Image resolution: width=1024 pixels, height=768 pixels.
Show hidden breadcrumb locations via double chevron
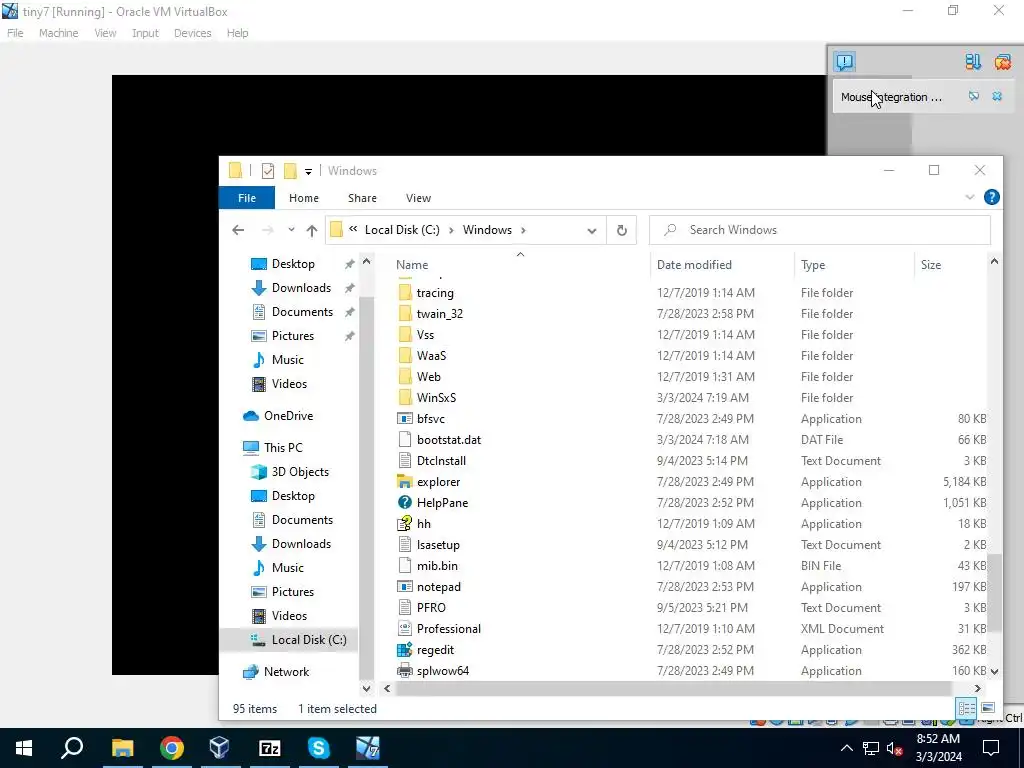click(353, 229)
